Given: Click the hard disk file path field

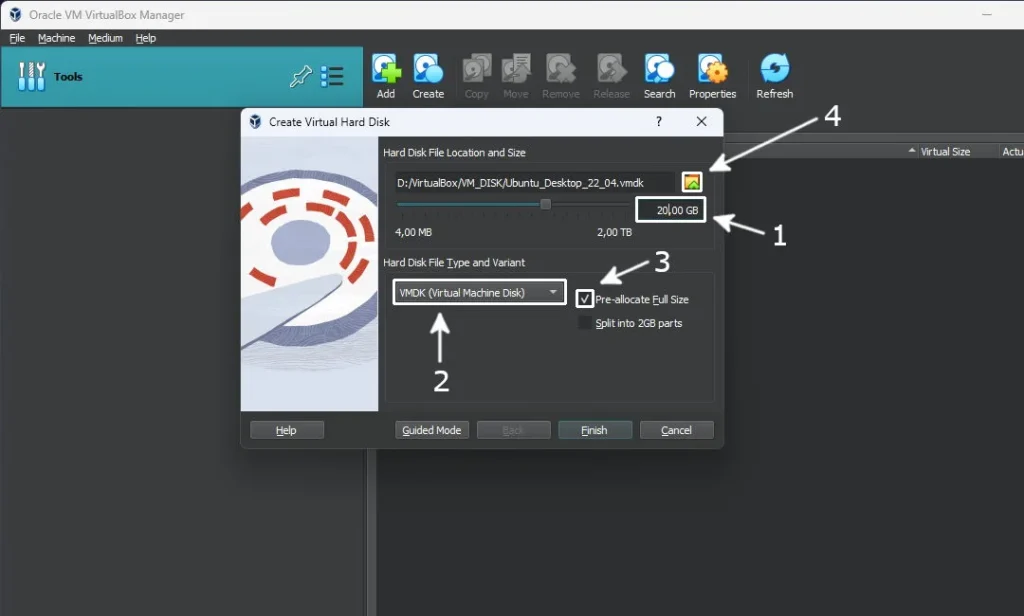Looking at the screenshot, I should click(x=534, y=183).
